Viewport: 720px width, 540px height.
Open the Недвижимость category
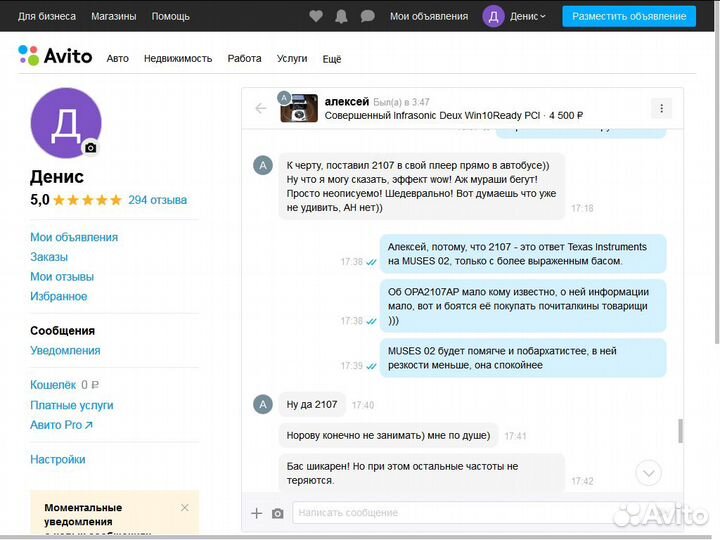click(x=178, y=59)
